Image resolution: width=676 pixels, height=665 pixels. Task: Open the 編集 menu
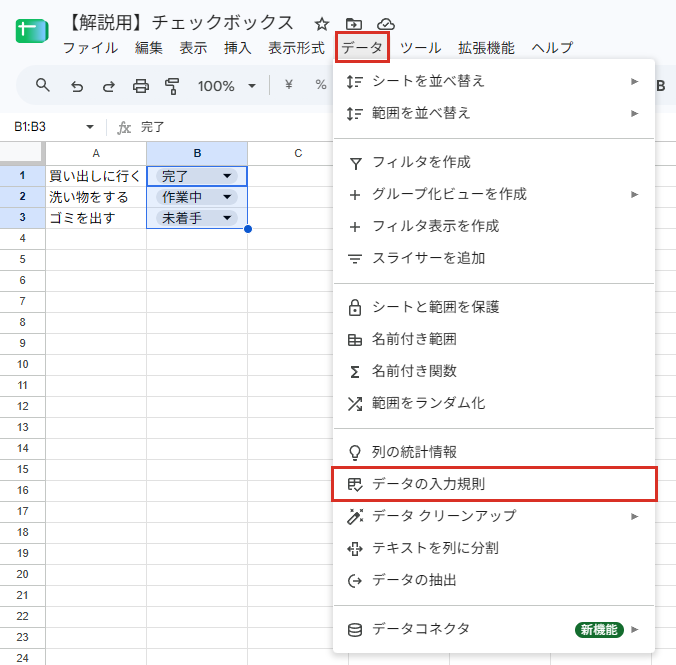148,48
